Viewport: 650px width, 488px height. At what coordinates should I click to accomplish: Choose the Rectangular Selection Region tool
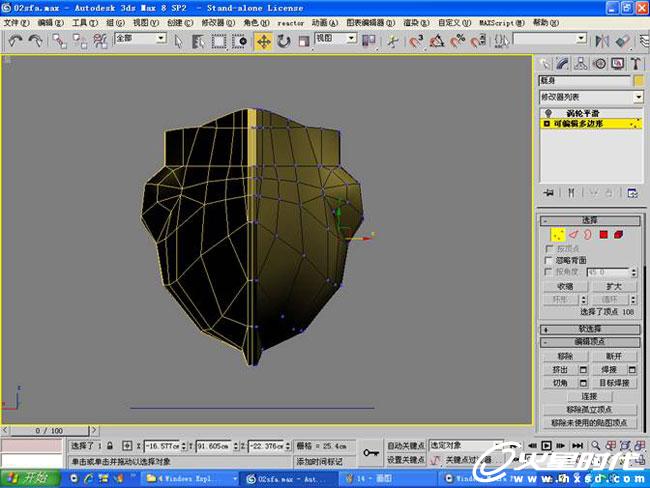click(x=219, y=41)
